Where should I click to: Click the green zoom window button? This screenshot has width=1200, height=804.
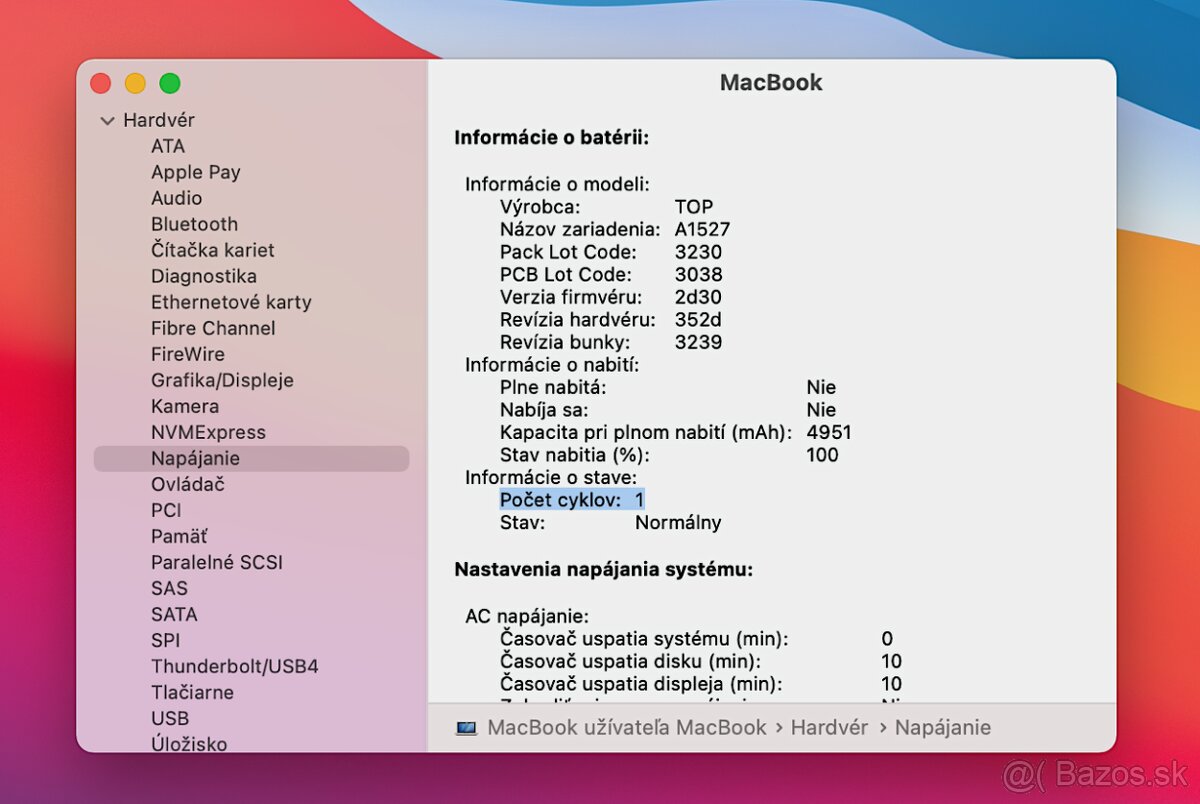[x=170, y=83]
